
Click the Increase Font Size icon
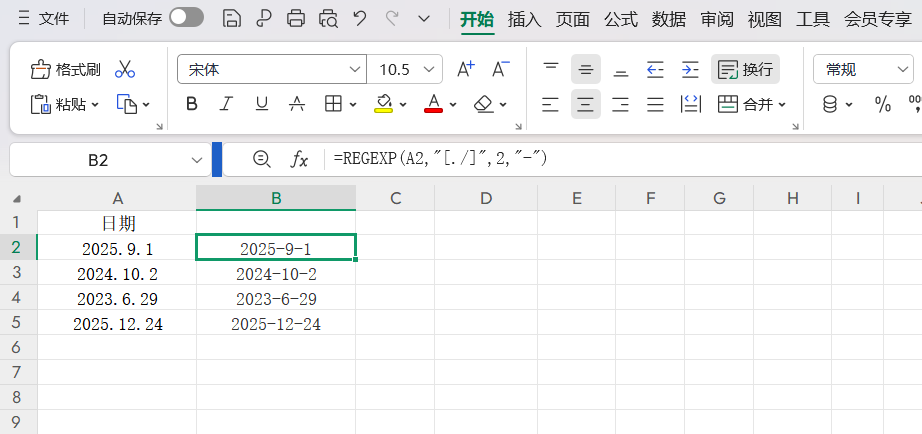465,69
